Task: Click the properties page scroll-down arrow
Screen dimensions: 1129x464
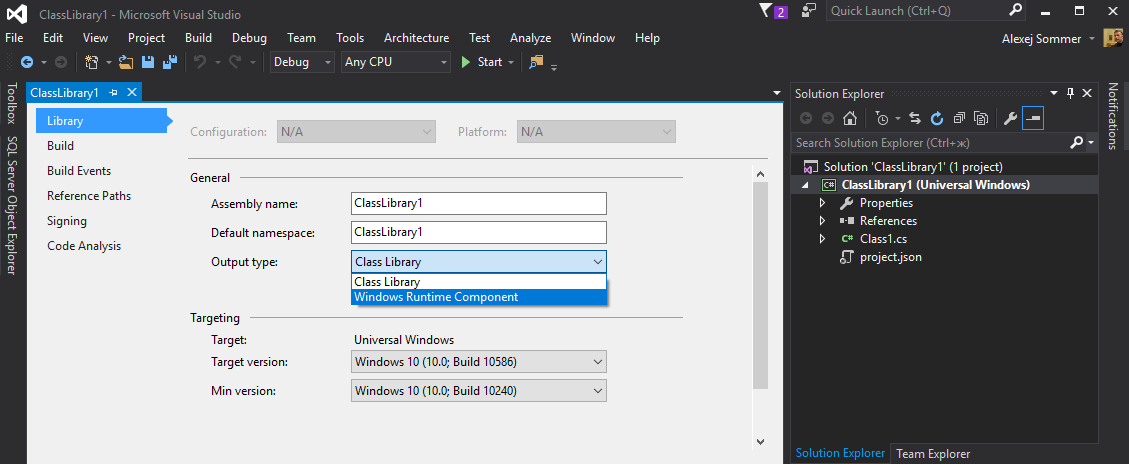Action: [760, 441]
